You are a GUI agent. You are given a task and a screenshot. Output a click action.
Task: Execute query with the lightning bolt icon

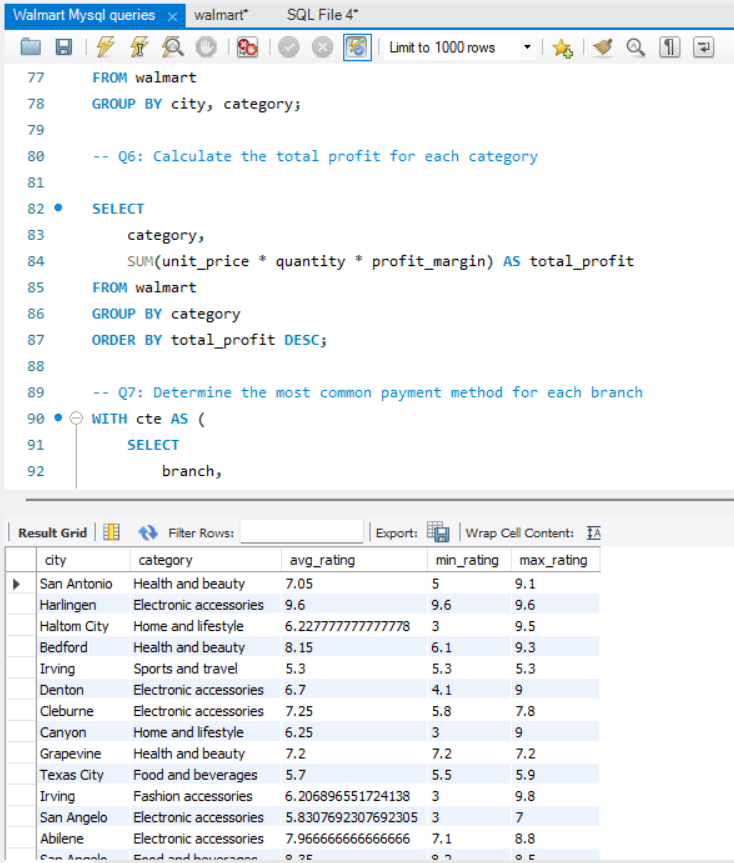pos(106,47)
